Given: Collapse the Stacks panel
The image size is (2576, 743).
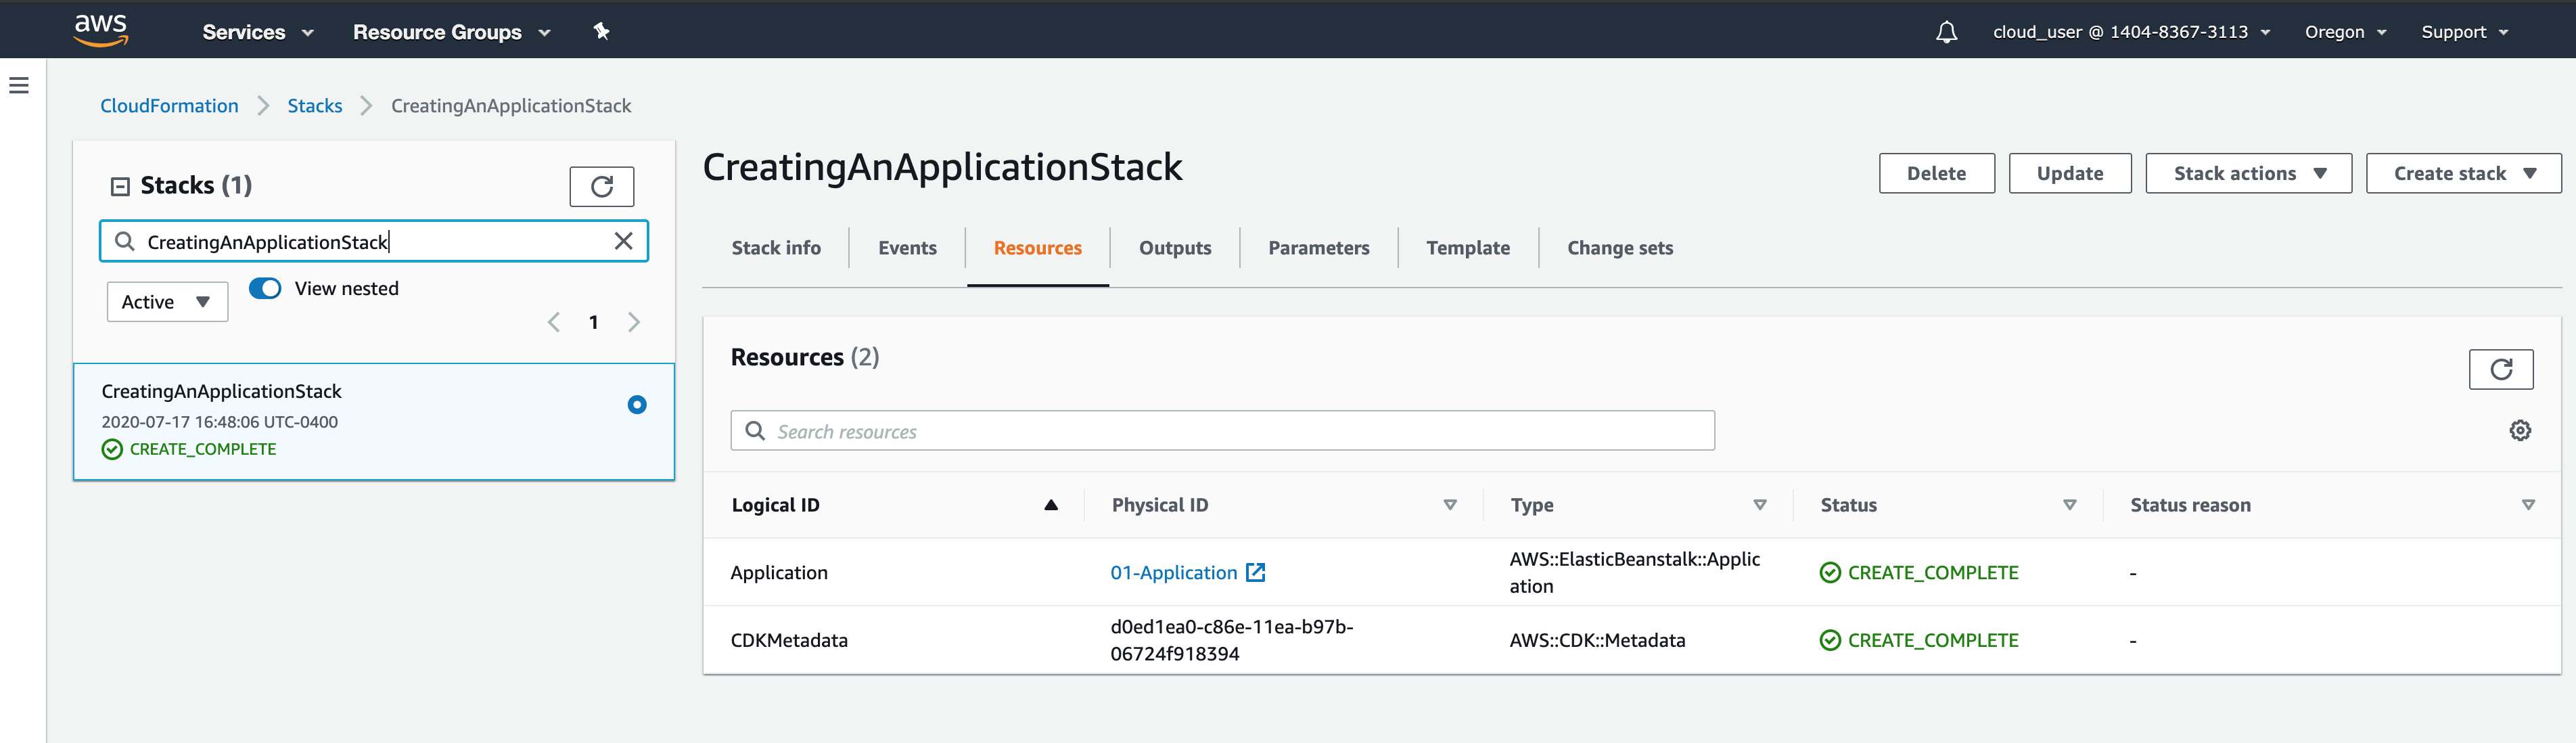Looking at the screenshot, I should point(120,186).
